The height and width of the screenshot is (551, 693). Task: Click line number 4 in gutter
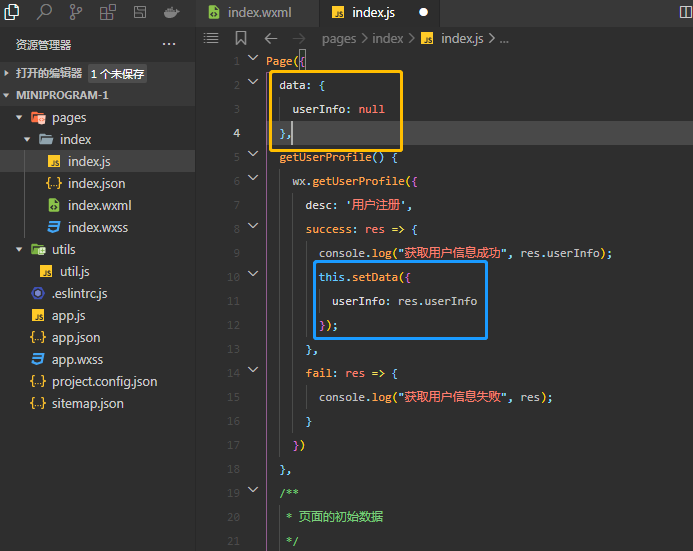(x=237, y=133)
